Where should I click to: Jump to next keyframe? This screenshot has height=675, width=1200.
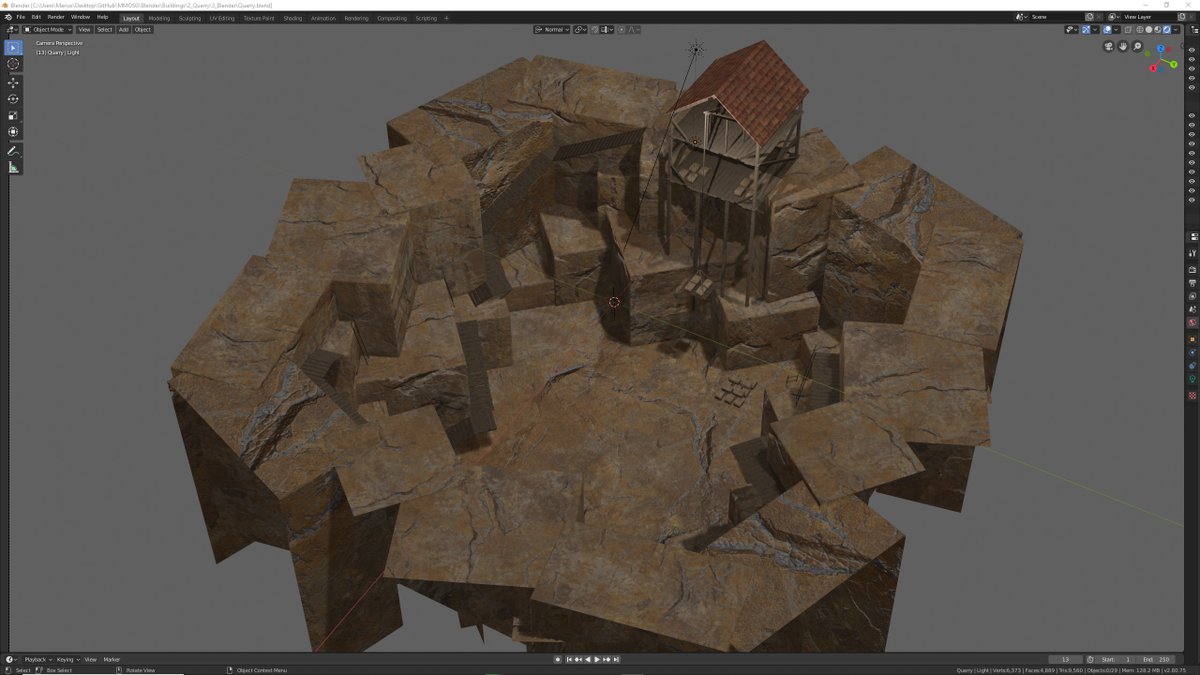[606, 660]
